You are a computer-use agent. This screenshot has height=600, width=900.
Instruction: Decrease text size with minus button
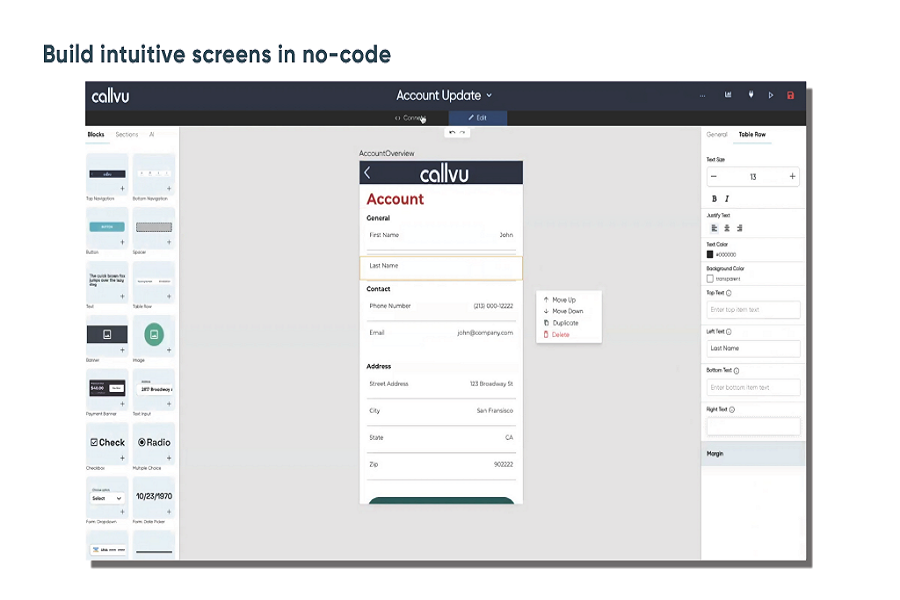tap(713, 177)
